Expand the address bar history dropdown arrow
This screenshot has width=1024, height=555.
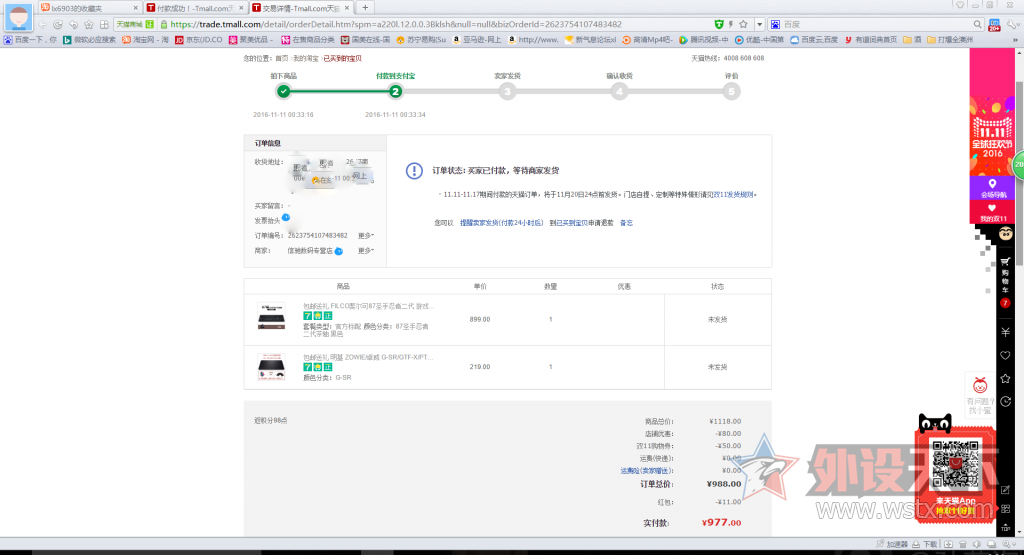759,24
